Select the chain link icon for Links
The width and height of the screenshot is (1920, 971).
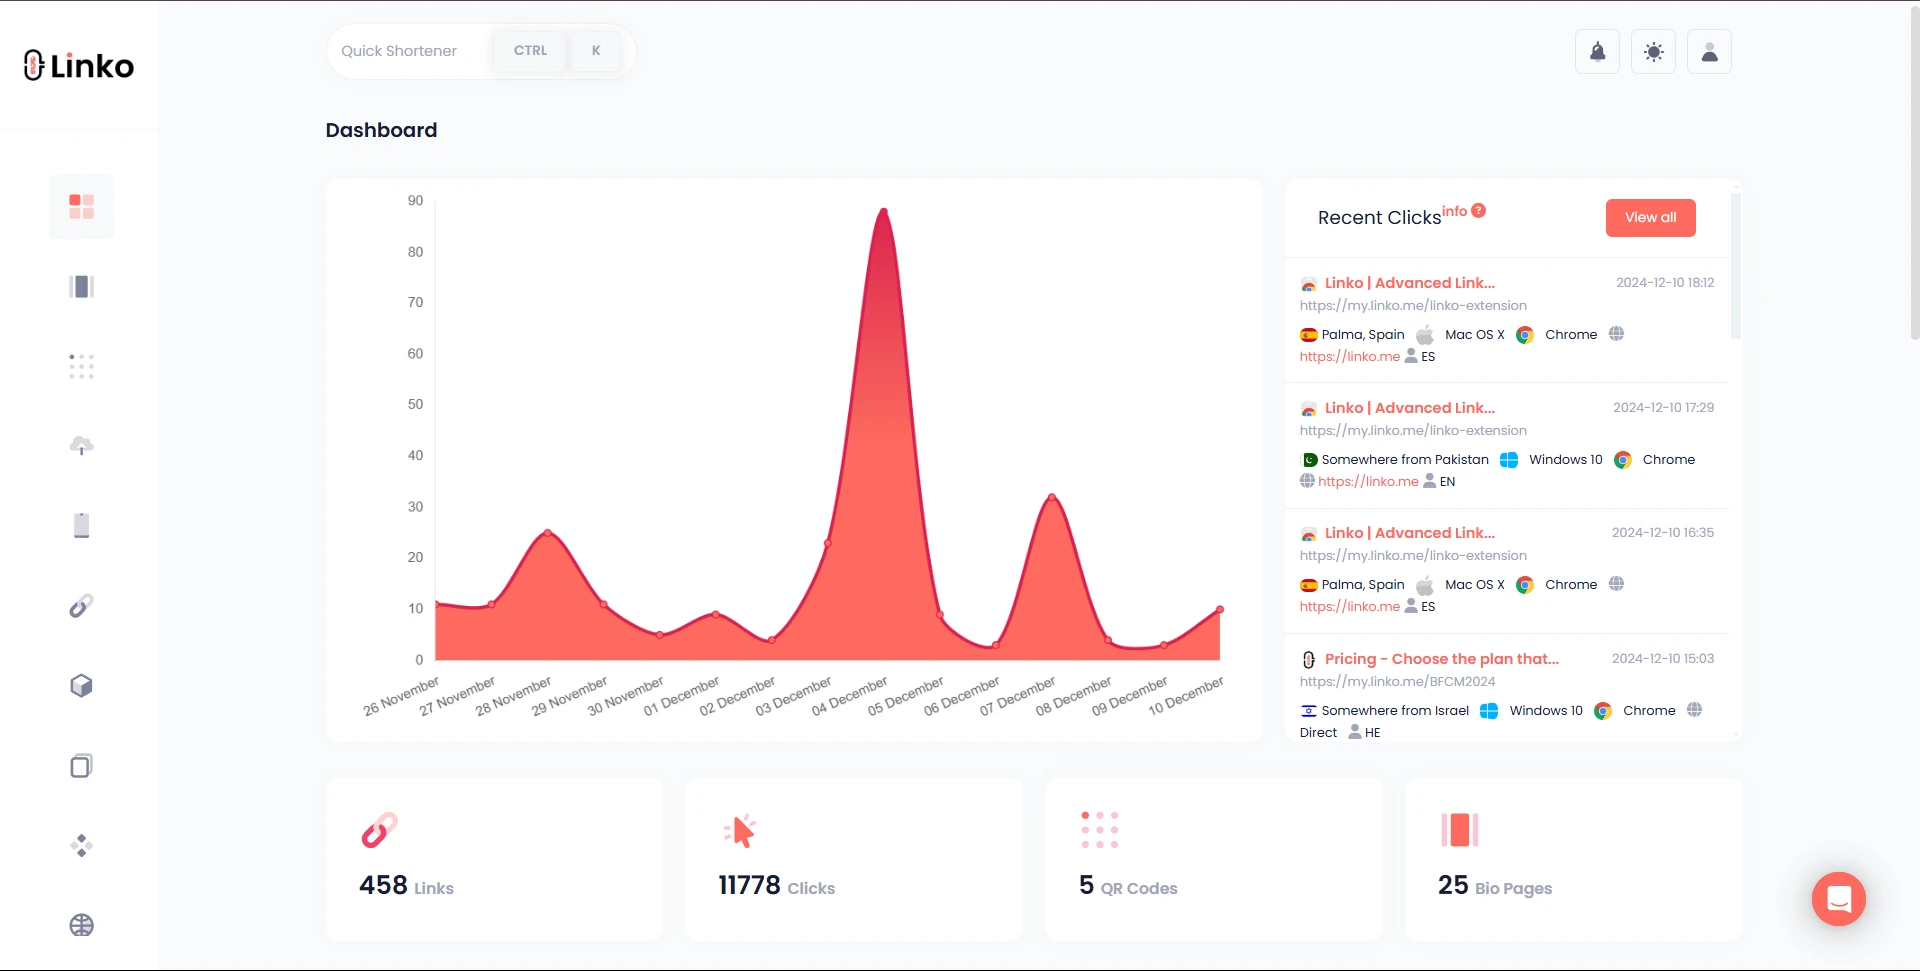[82, 605]
